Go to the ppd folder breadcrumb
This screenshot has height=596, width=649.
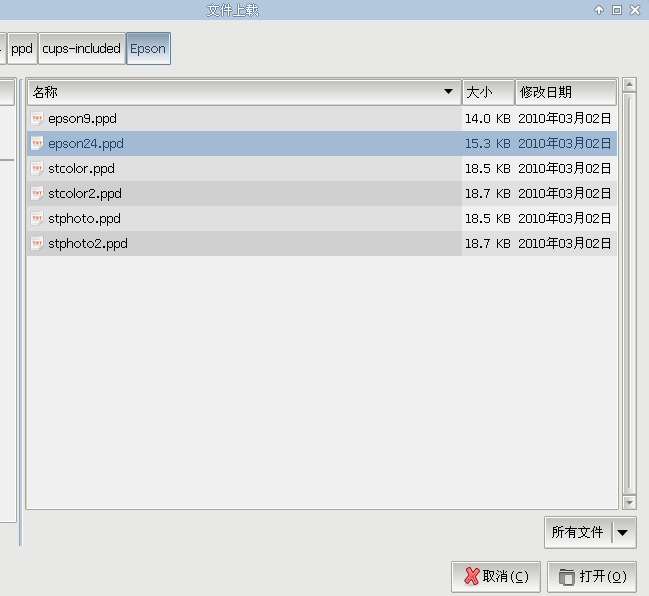[x=22, y=49]
